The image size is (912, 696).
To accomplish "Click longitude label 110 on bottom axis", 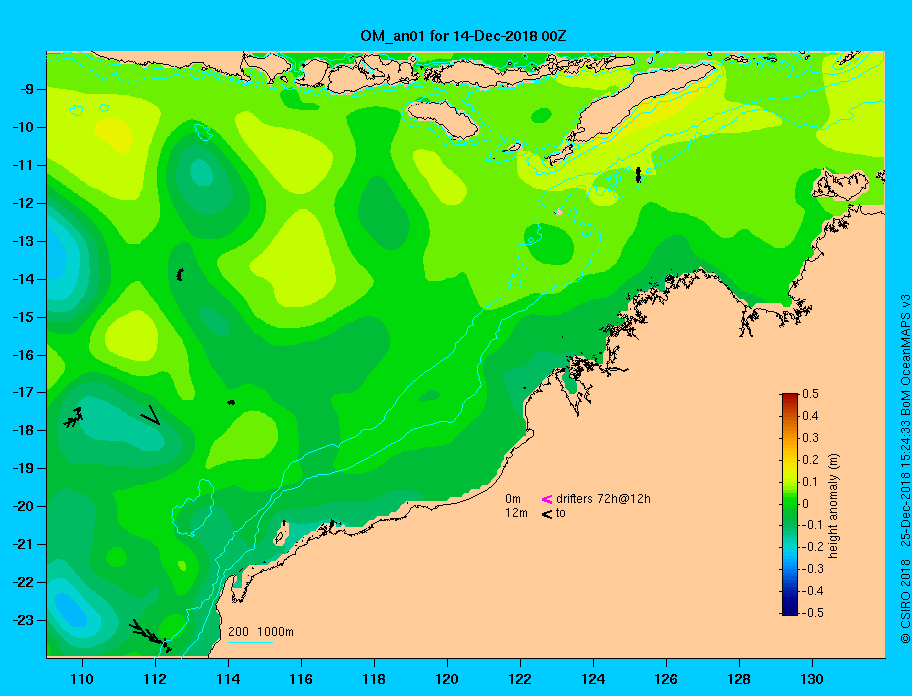I will click(x=82, y=679).
